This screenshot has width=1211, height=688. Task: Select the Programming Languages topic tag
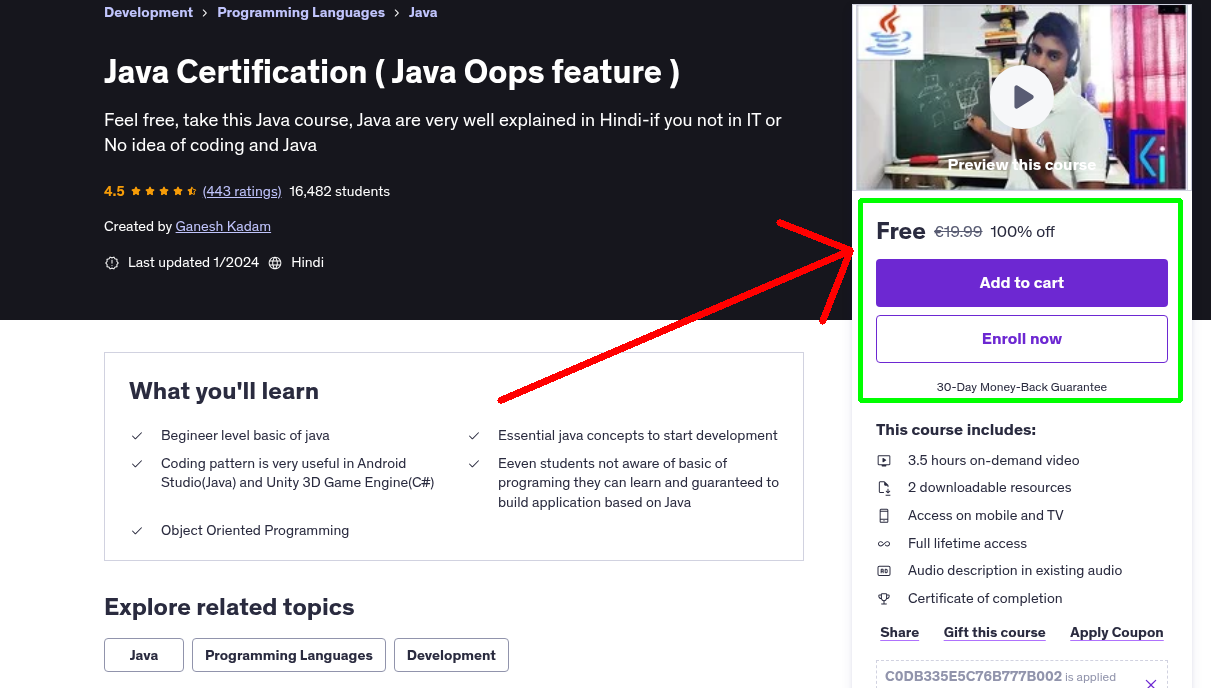289,655
